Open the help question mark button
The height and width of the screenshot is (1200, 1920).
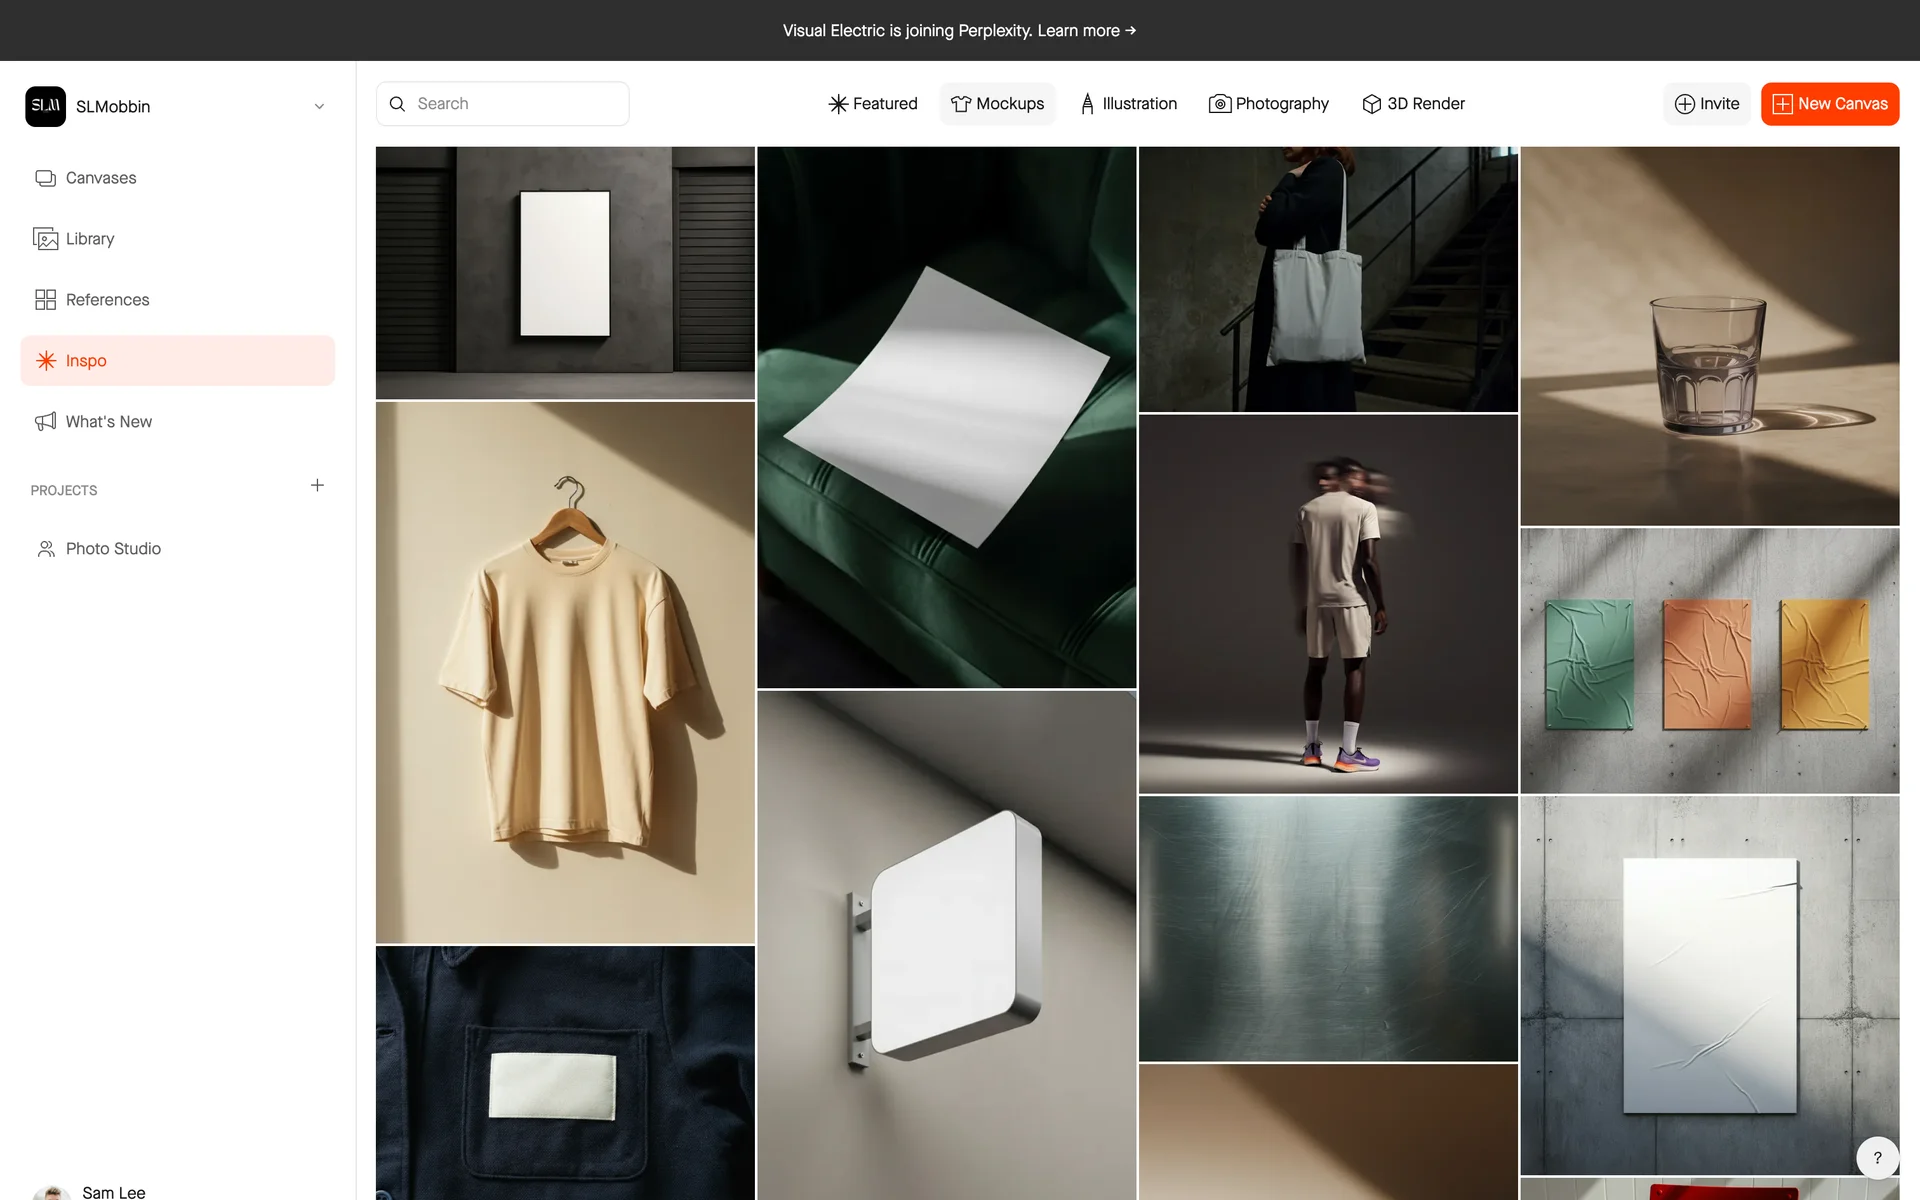coord(1877,1158)
